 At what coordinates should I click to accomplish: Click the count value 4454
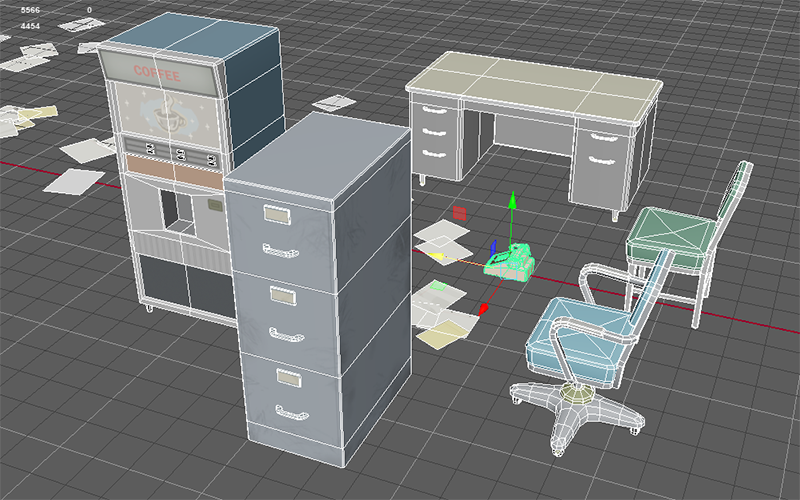click(30, 26)
